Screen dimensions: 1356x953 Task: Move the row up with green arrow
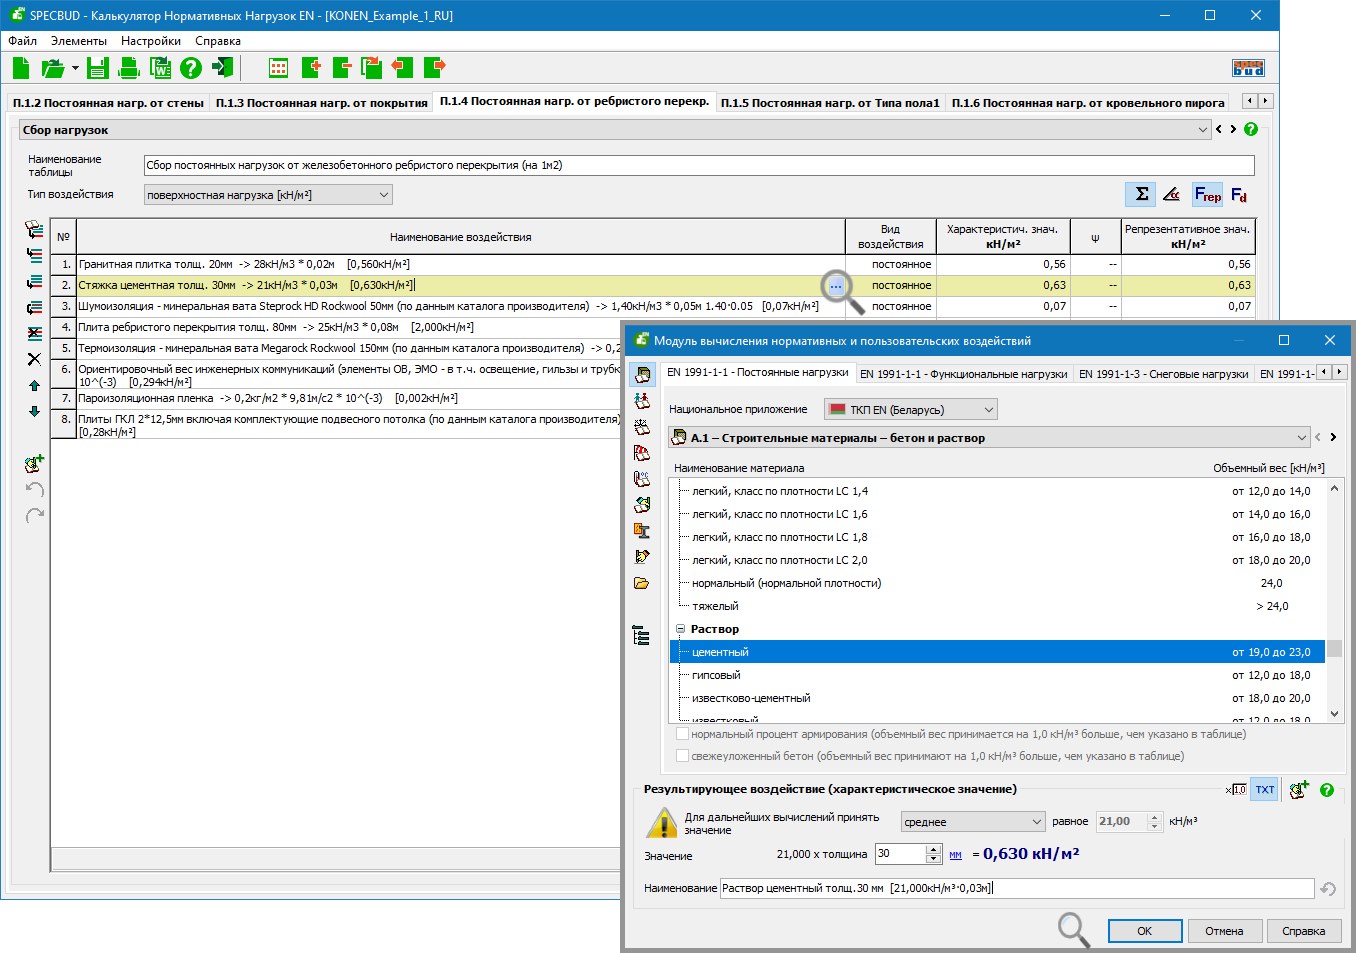point(34,385)
